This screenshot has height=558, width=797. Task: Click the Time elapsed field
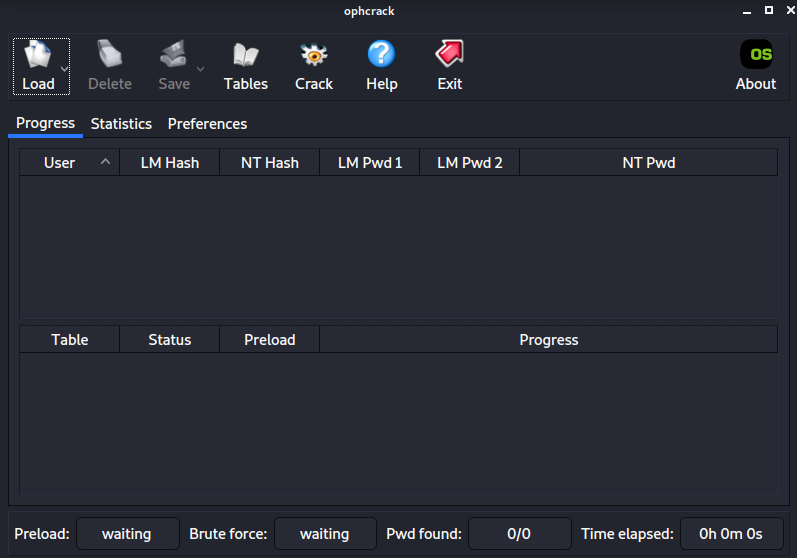tap(731, 534)
